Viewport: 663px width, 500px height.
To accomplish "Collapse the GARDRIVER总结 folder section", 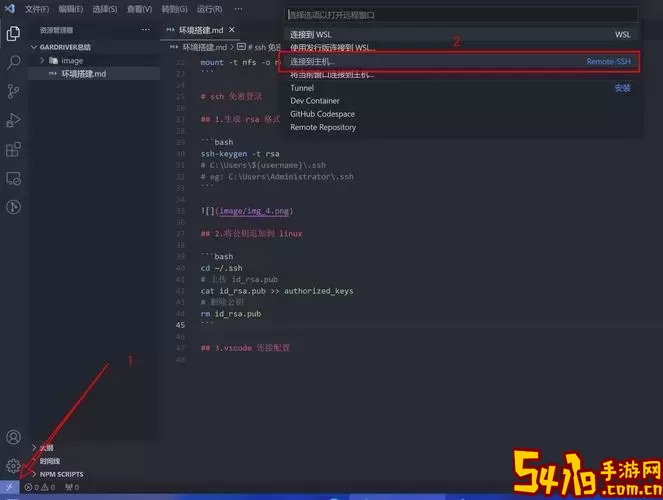I will [x=93, y=47].
